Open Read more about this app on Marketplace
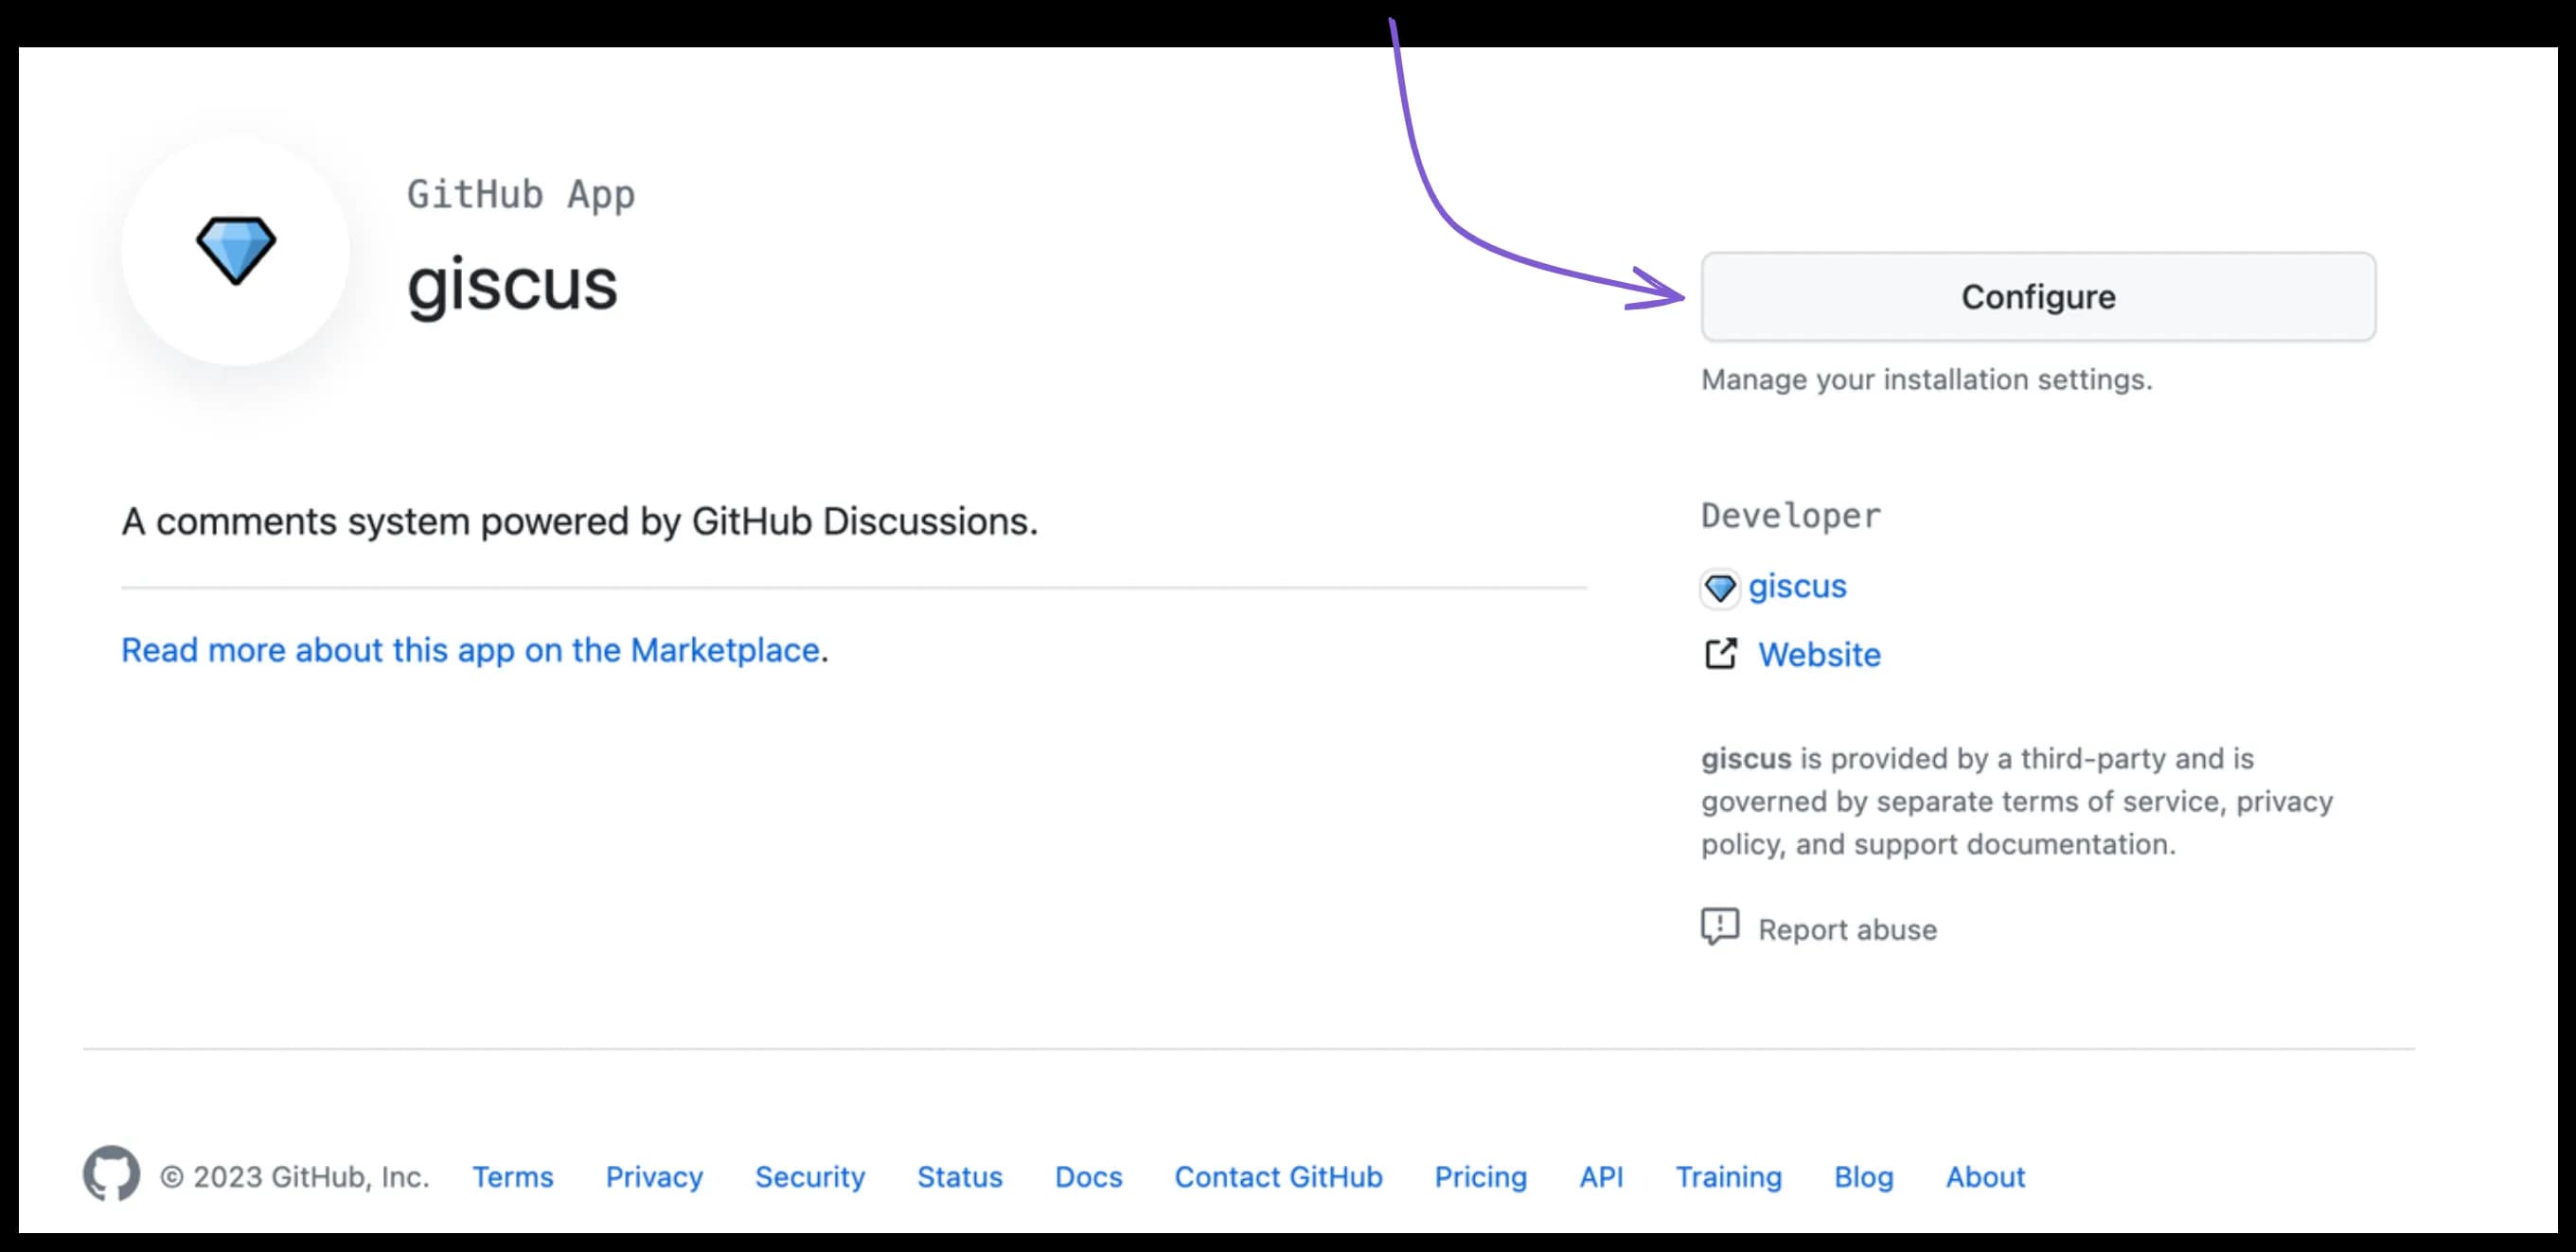Viewport: 2576px width, 1252px height. tap(470, 650)
